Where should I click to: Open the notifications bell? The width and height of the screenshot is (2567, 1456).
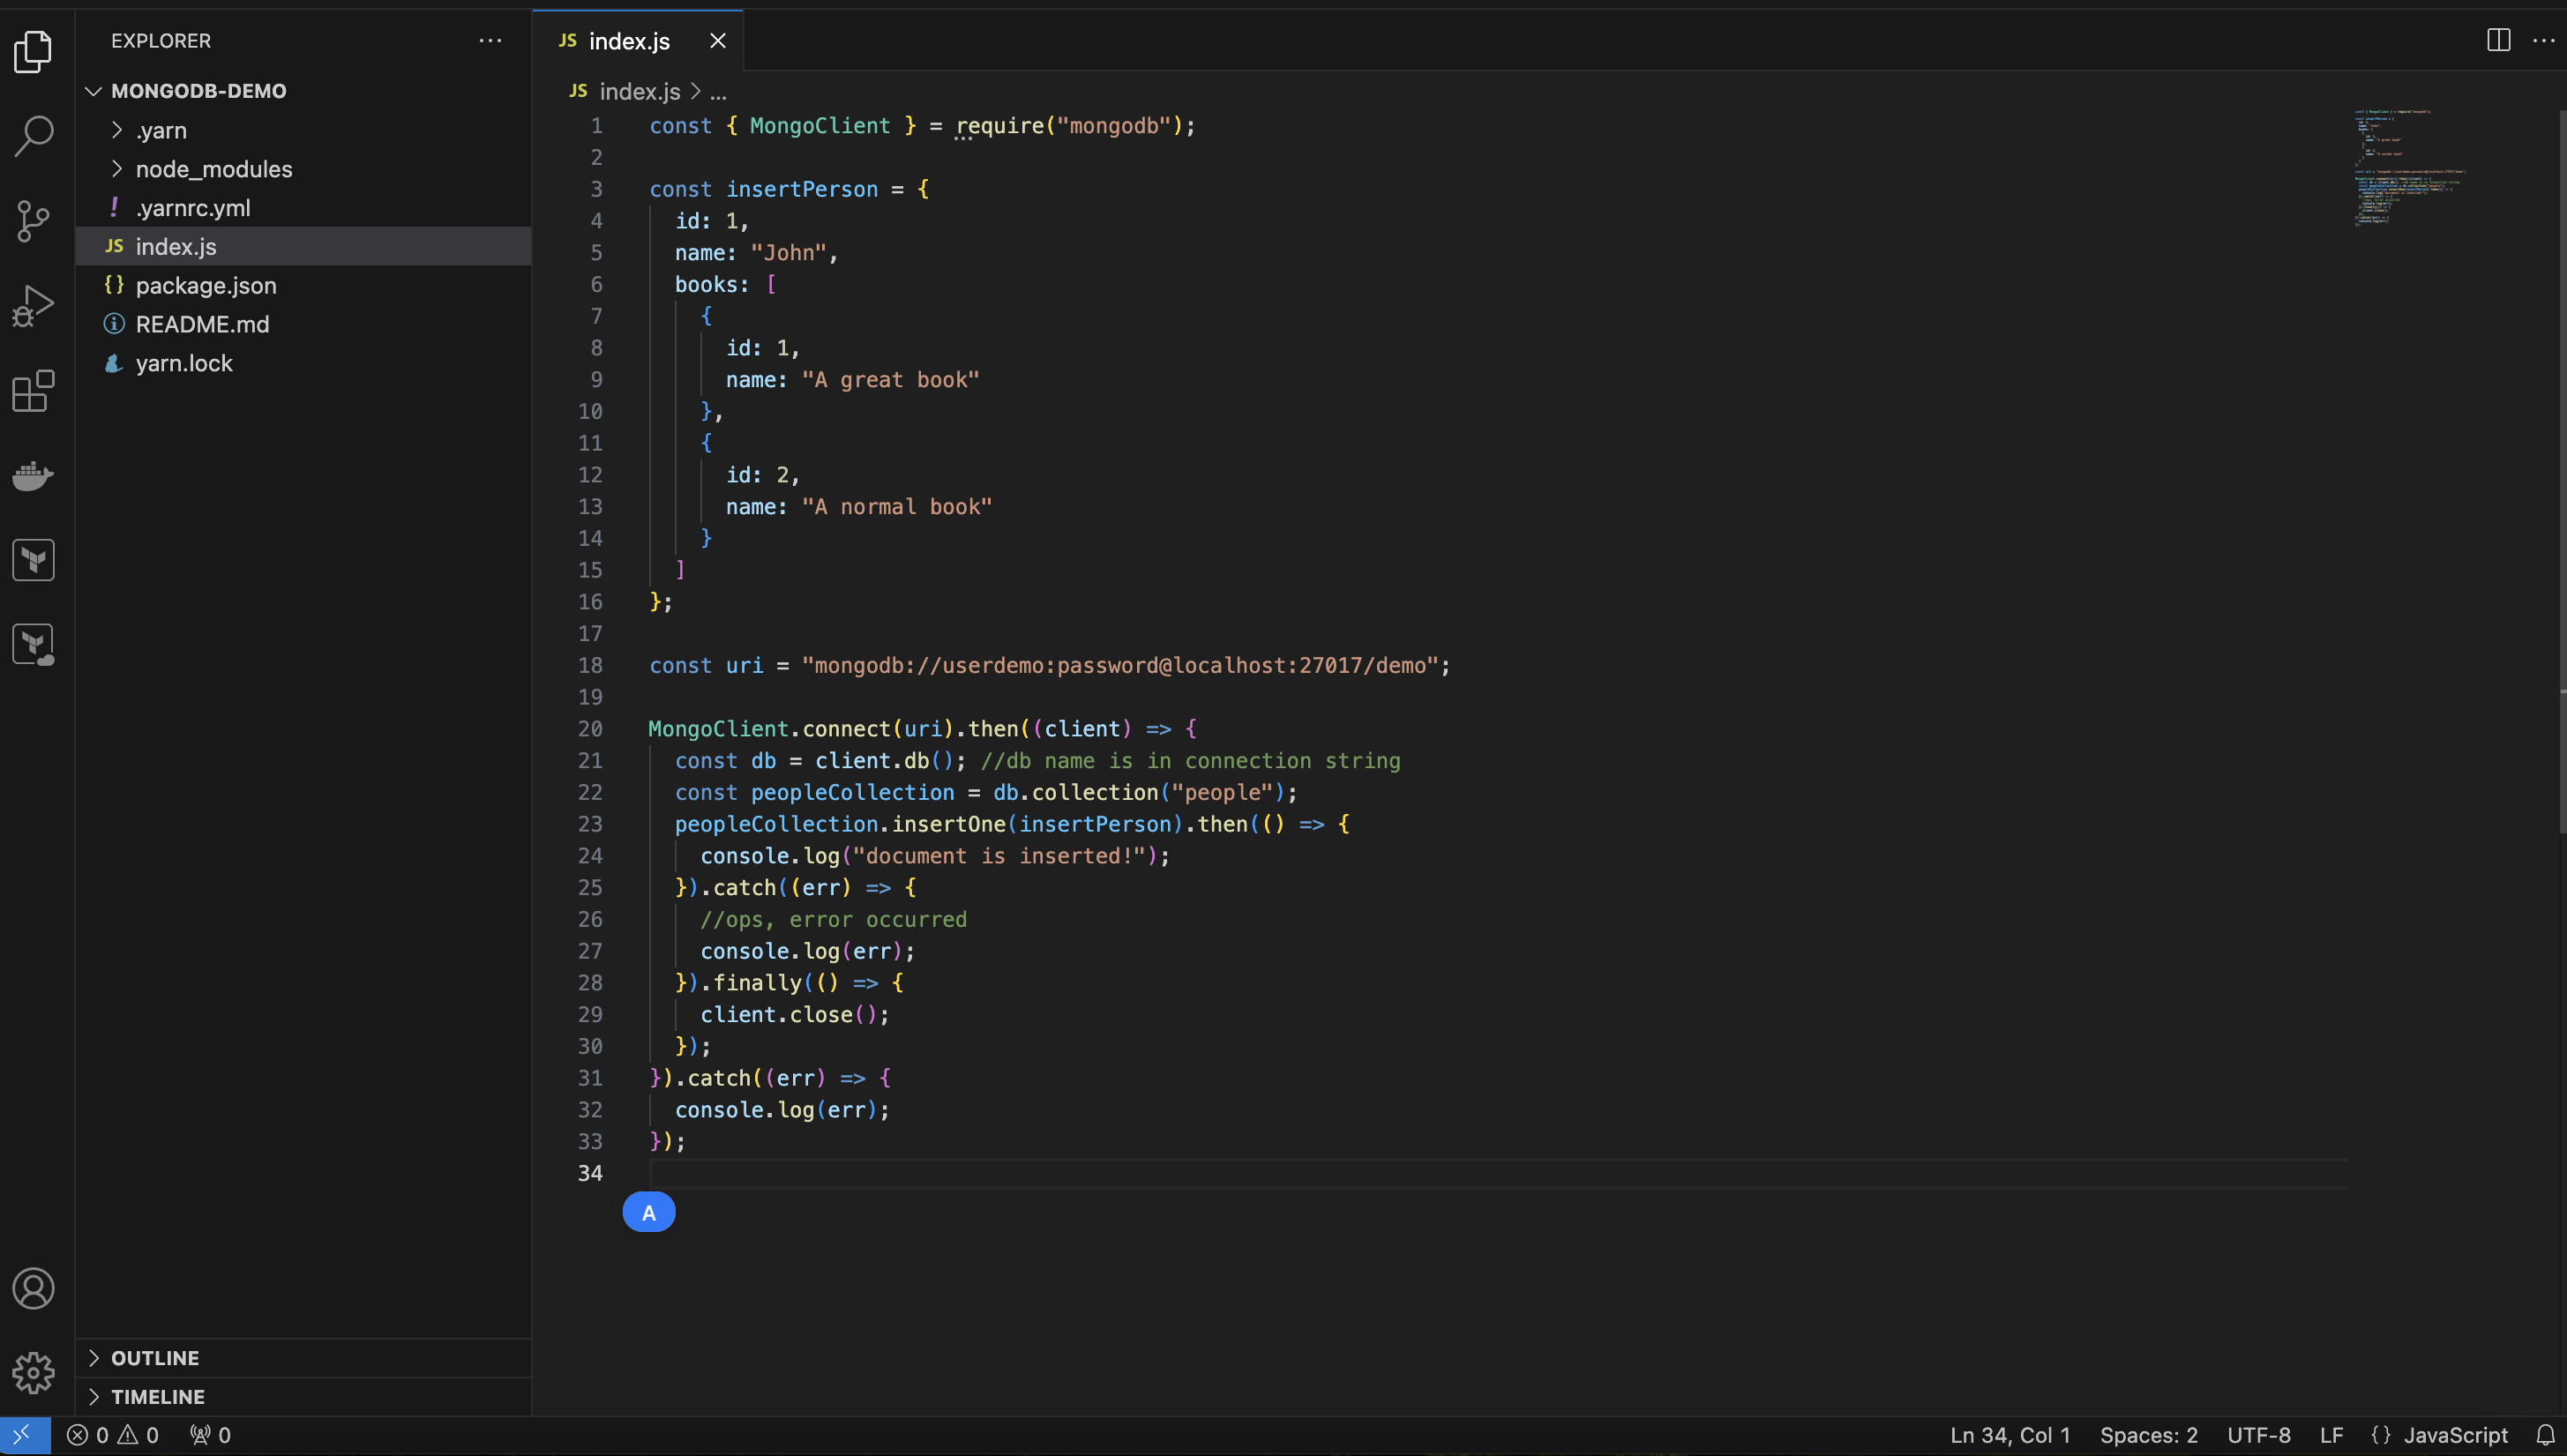pos(2545,1435)
